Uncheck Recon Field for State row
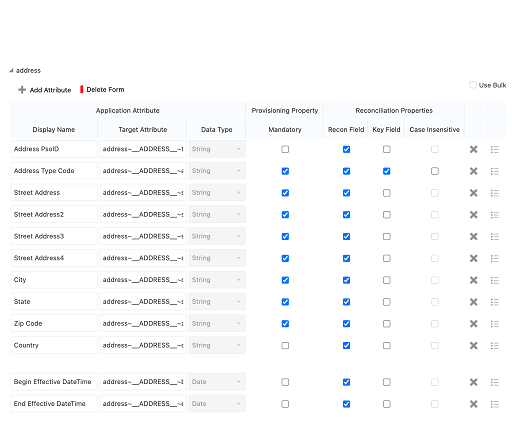Viewport: 512px width, 428px height. 346,302
